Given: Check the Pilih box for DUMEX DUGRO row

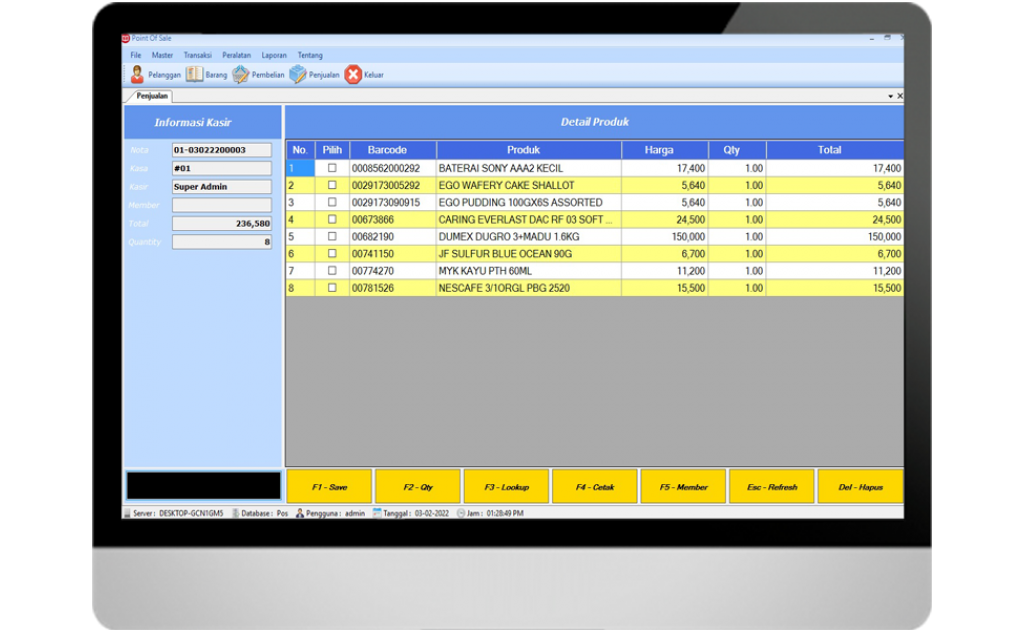Looking at the screenshot, I should pos(332,237).
